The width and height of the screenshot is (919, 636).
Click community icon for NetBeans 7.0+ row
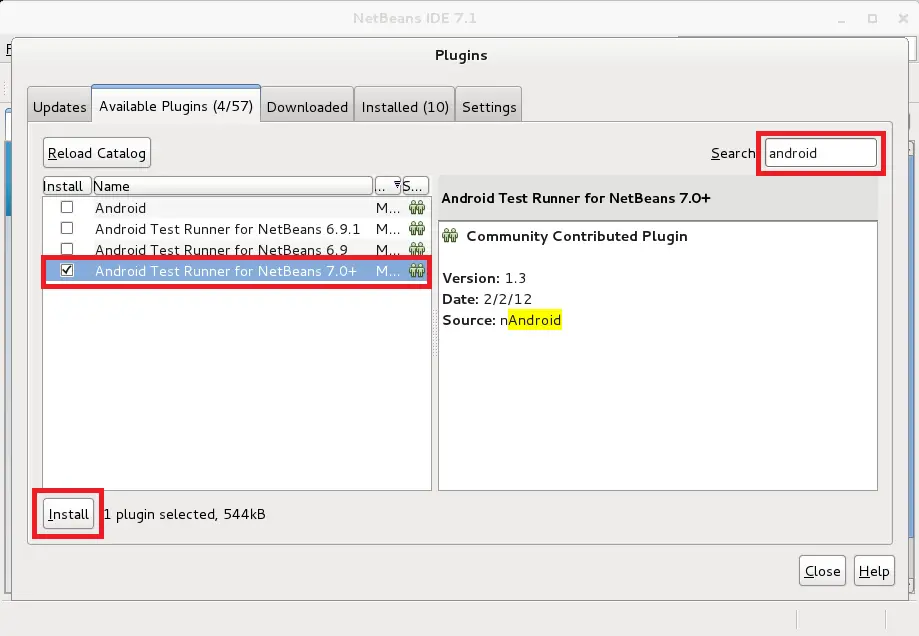pos(417,270)
